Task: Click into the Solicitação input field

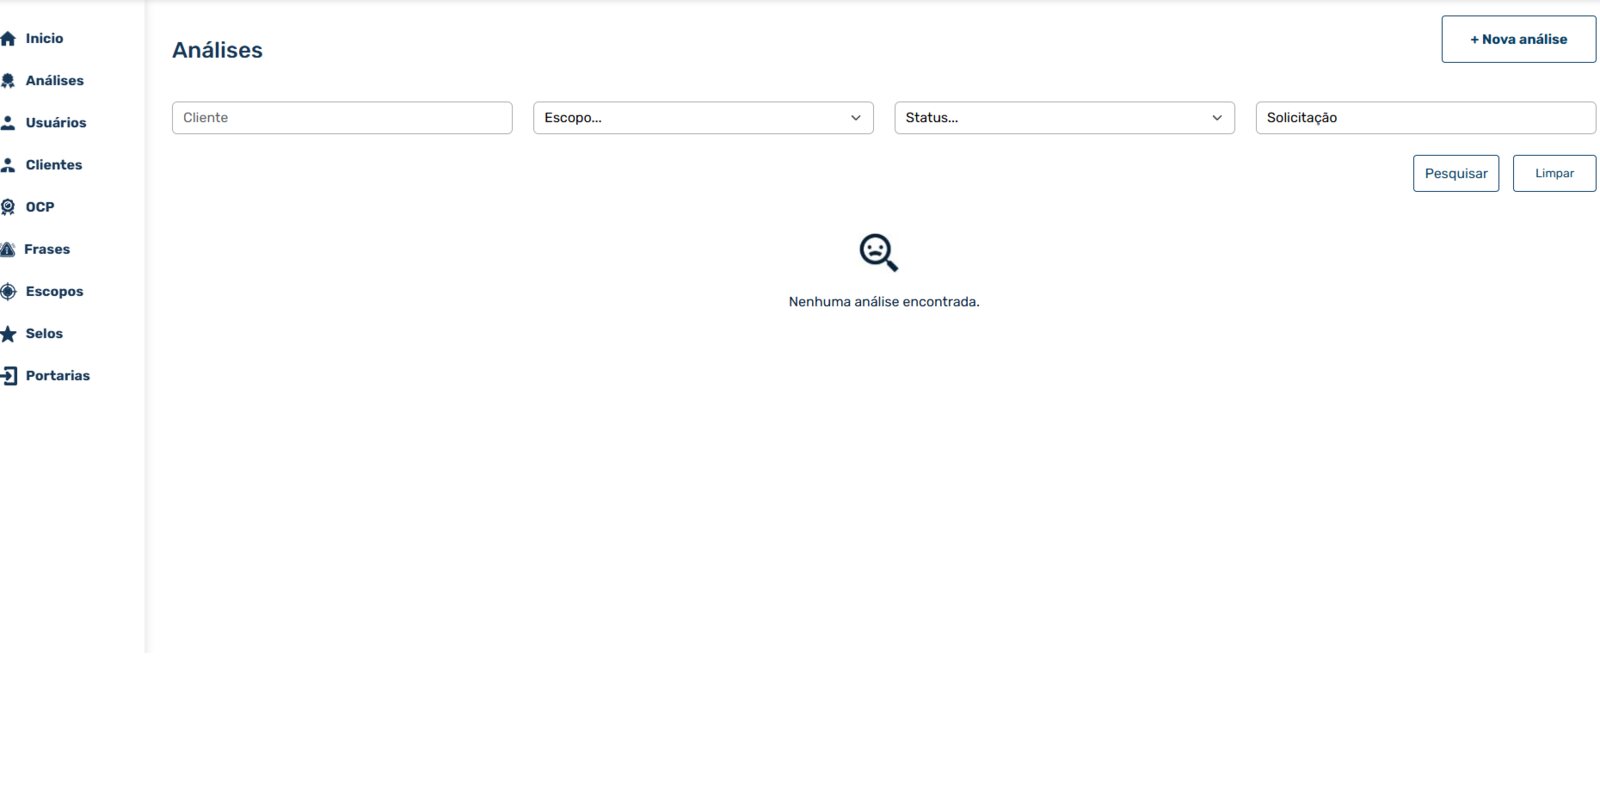Action: pos(1425,118)
